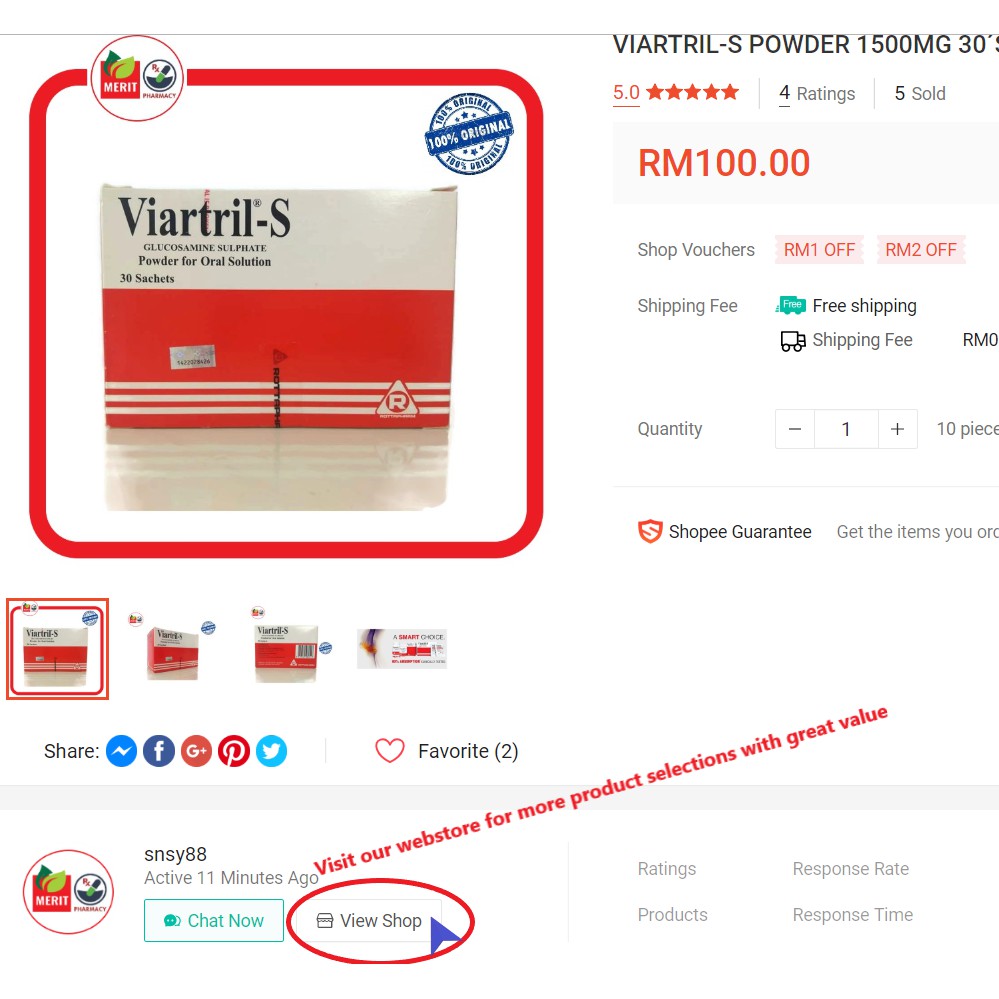Share product via Messenger icon

click(x=121, y=751)
